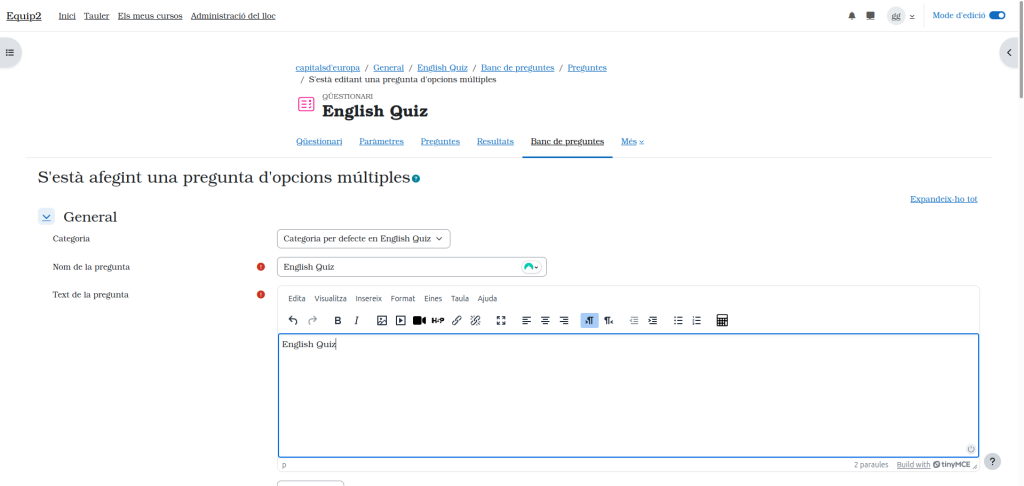This screenshot has width=1024, height=486.
Task: Insert H5P content icon
Action: pos(438,321)
